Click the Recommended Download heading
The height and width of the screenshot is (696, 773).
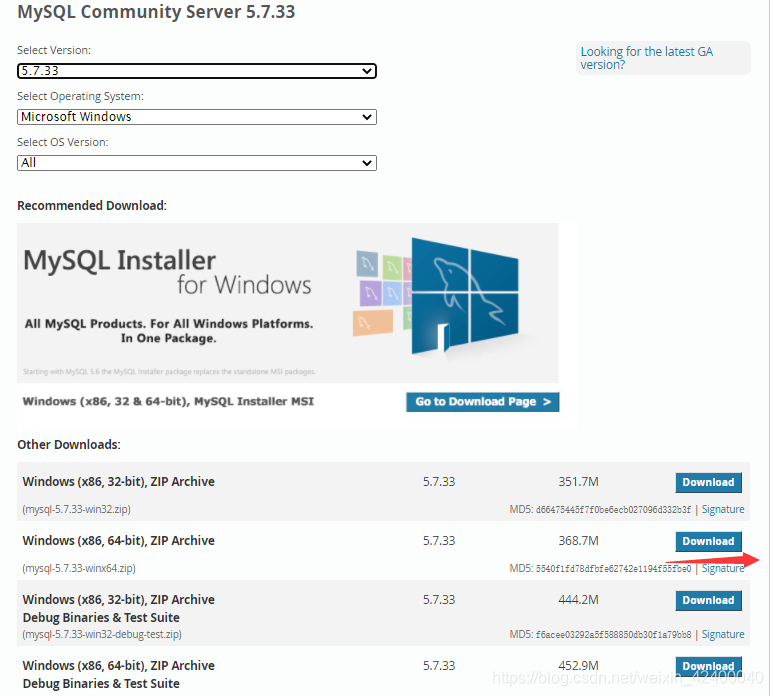(x=92, y=206)
